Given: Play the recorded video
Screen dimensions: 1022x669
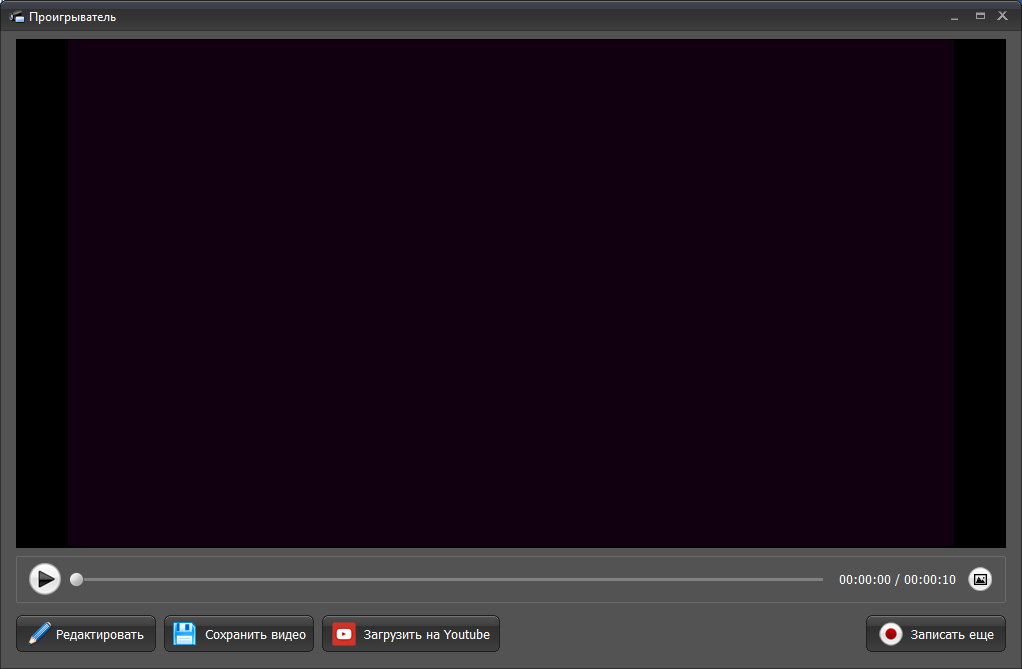Looking at the screenshot, I should click(45, 579).
